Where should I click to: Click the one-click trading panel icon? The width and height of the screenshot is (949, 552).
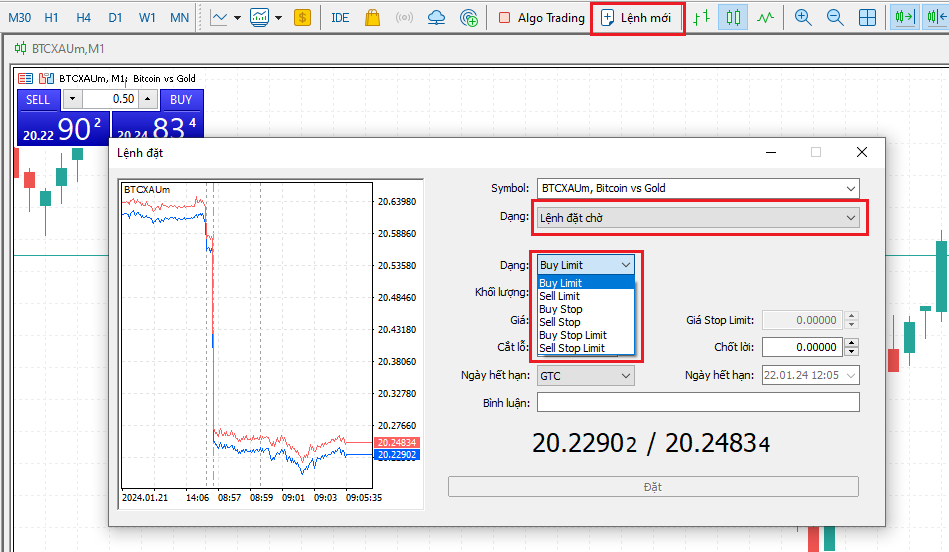point(25,79)
